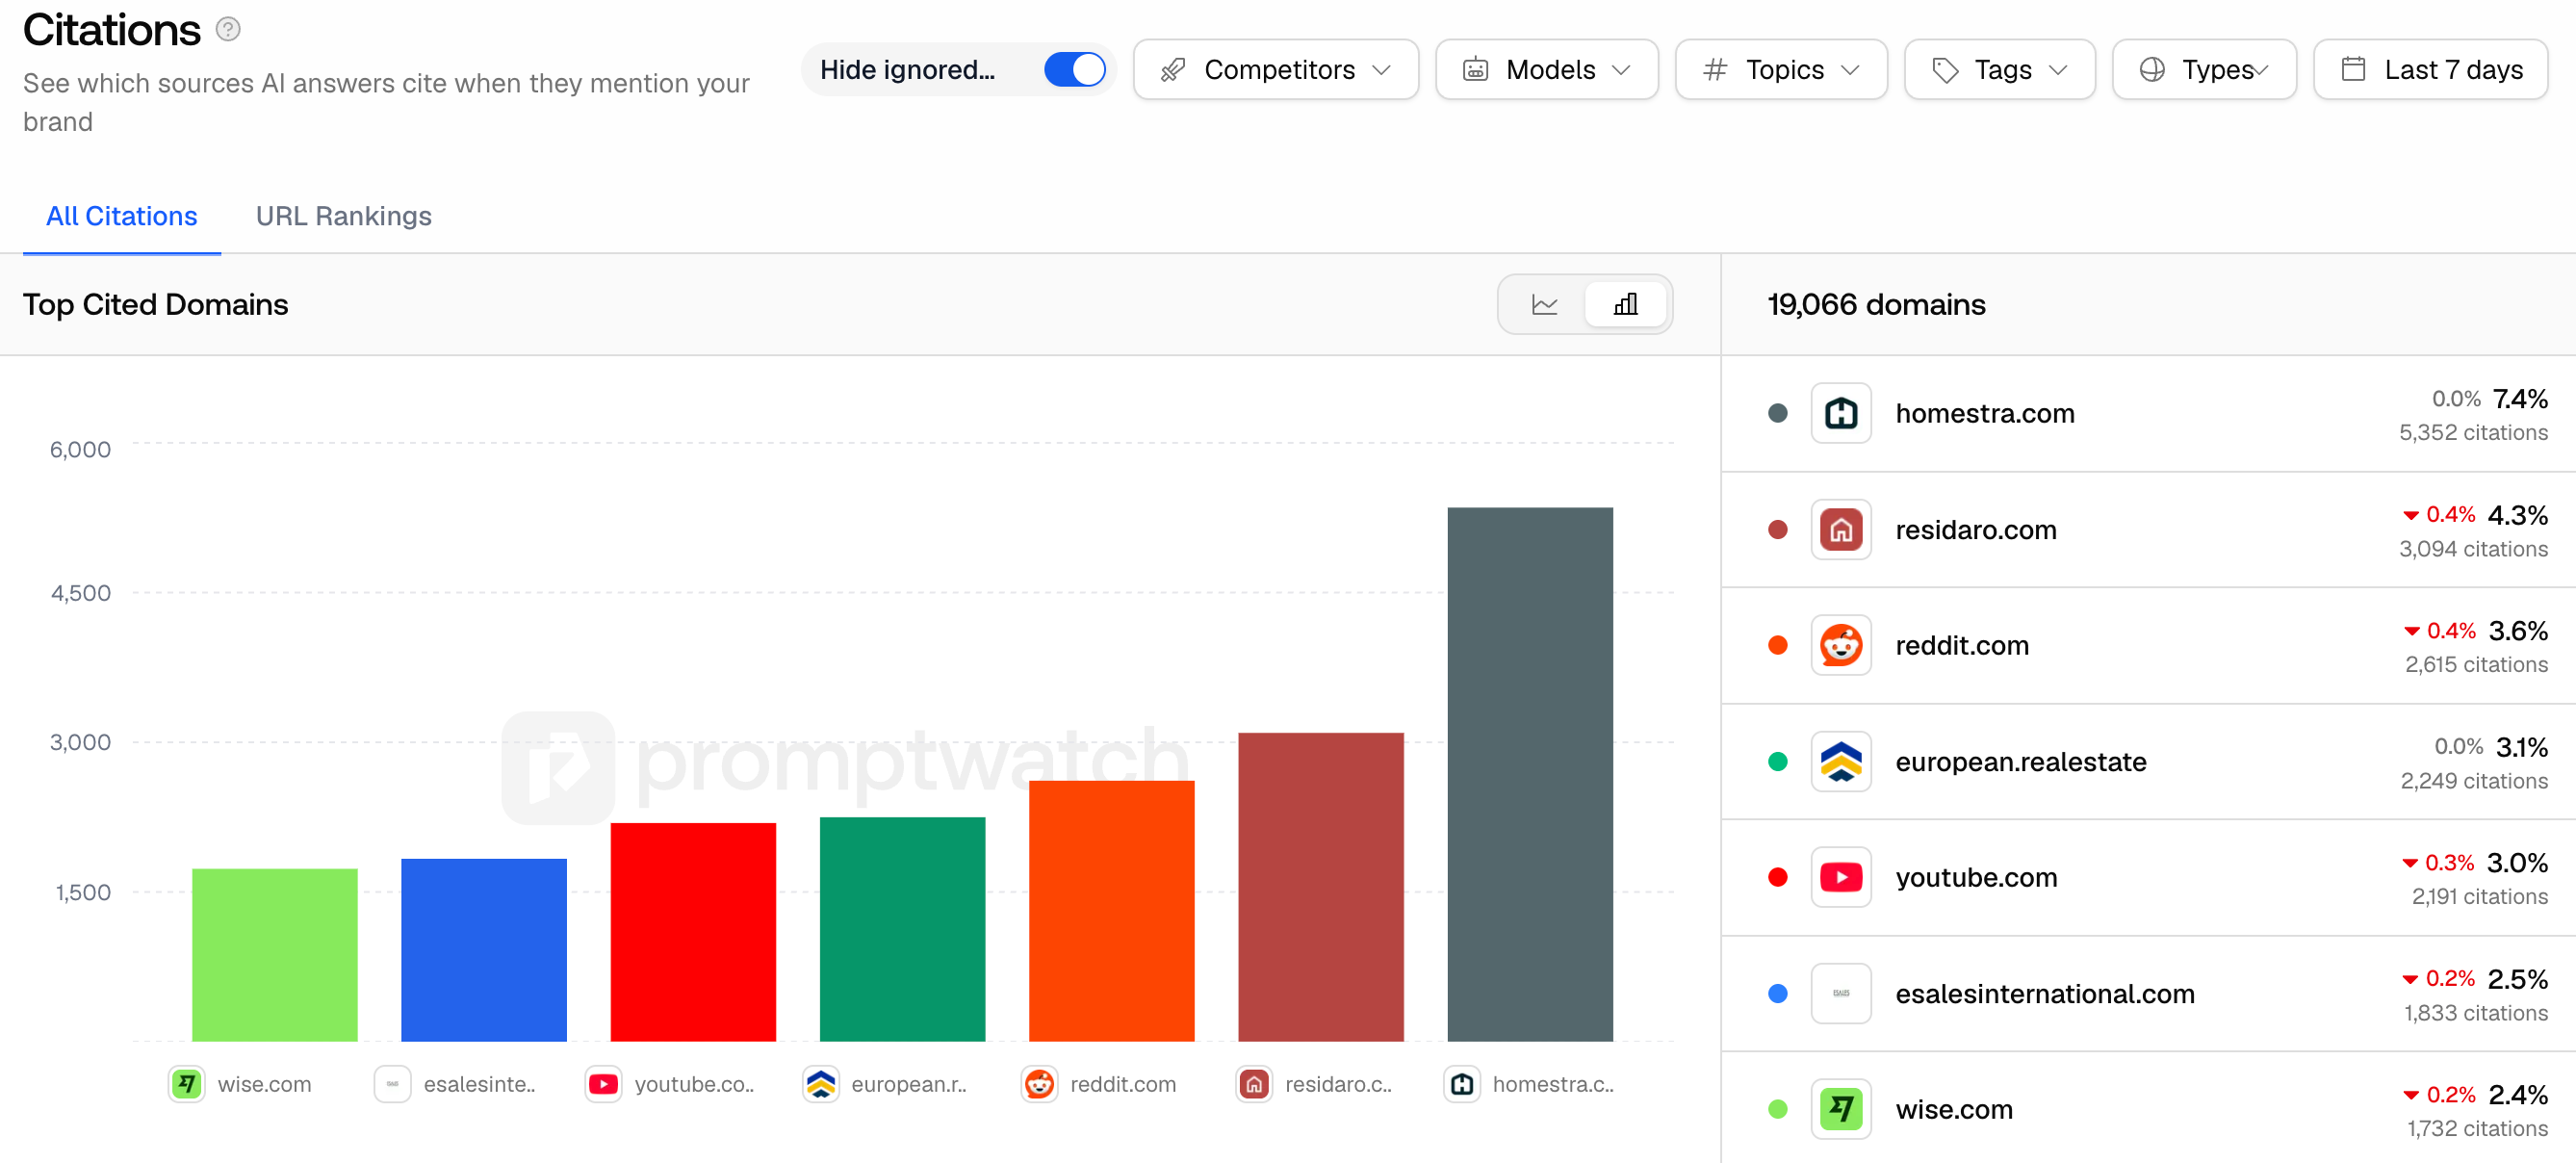Screen dimensions: 2576x1163
Task: Click the dark red dot beside residaro.com
Action: 1777,529
